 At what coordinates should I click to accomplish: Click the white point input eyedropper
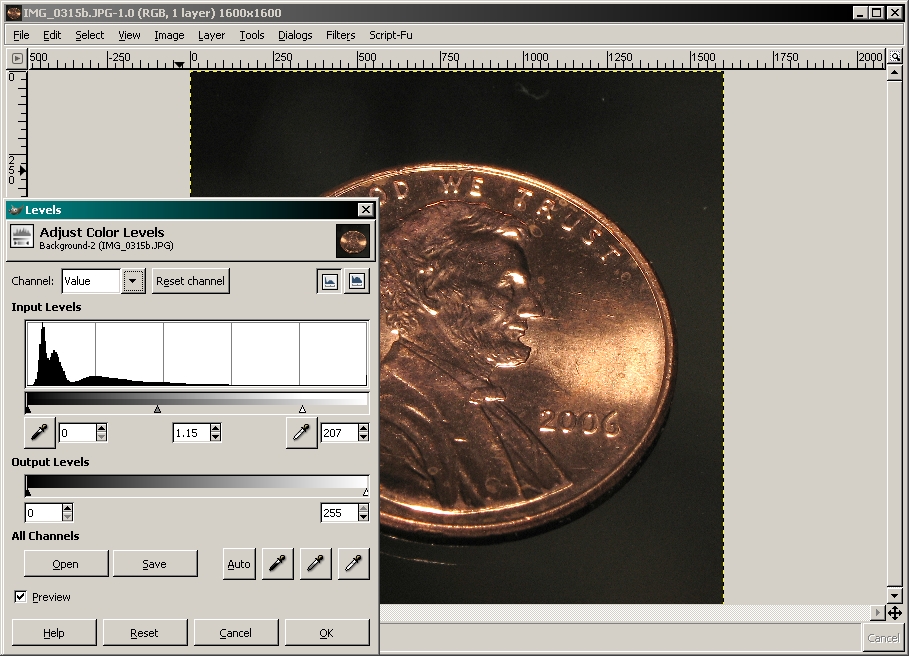pos(301,432)
